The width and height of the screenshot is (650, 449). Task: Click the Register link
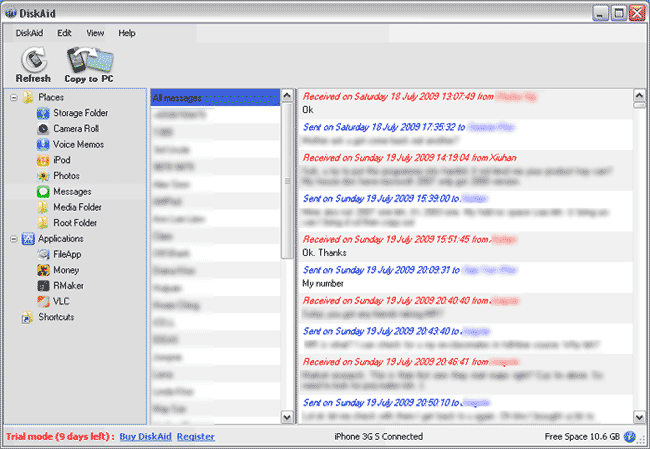point(195,437)
